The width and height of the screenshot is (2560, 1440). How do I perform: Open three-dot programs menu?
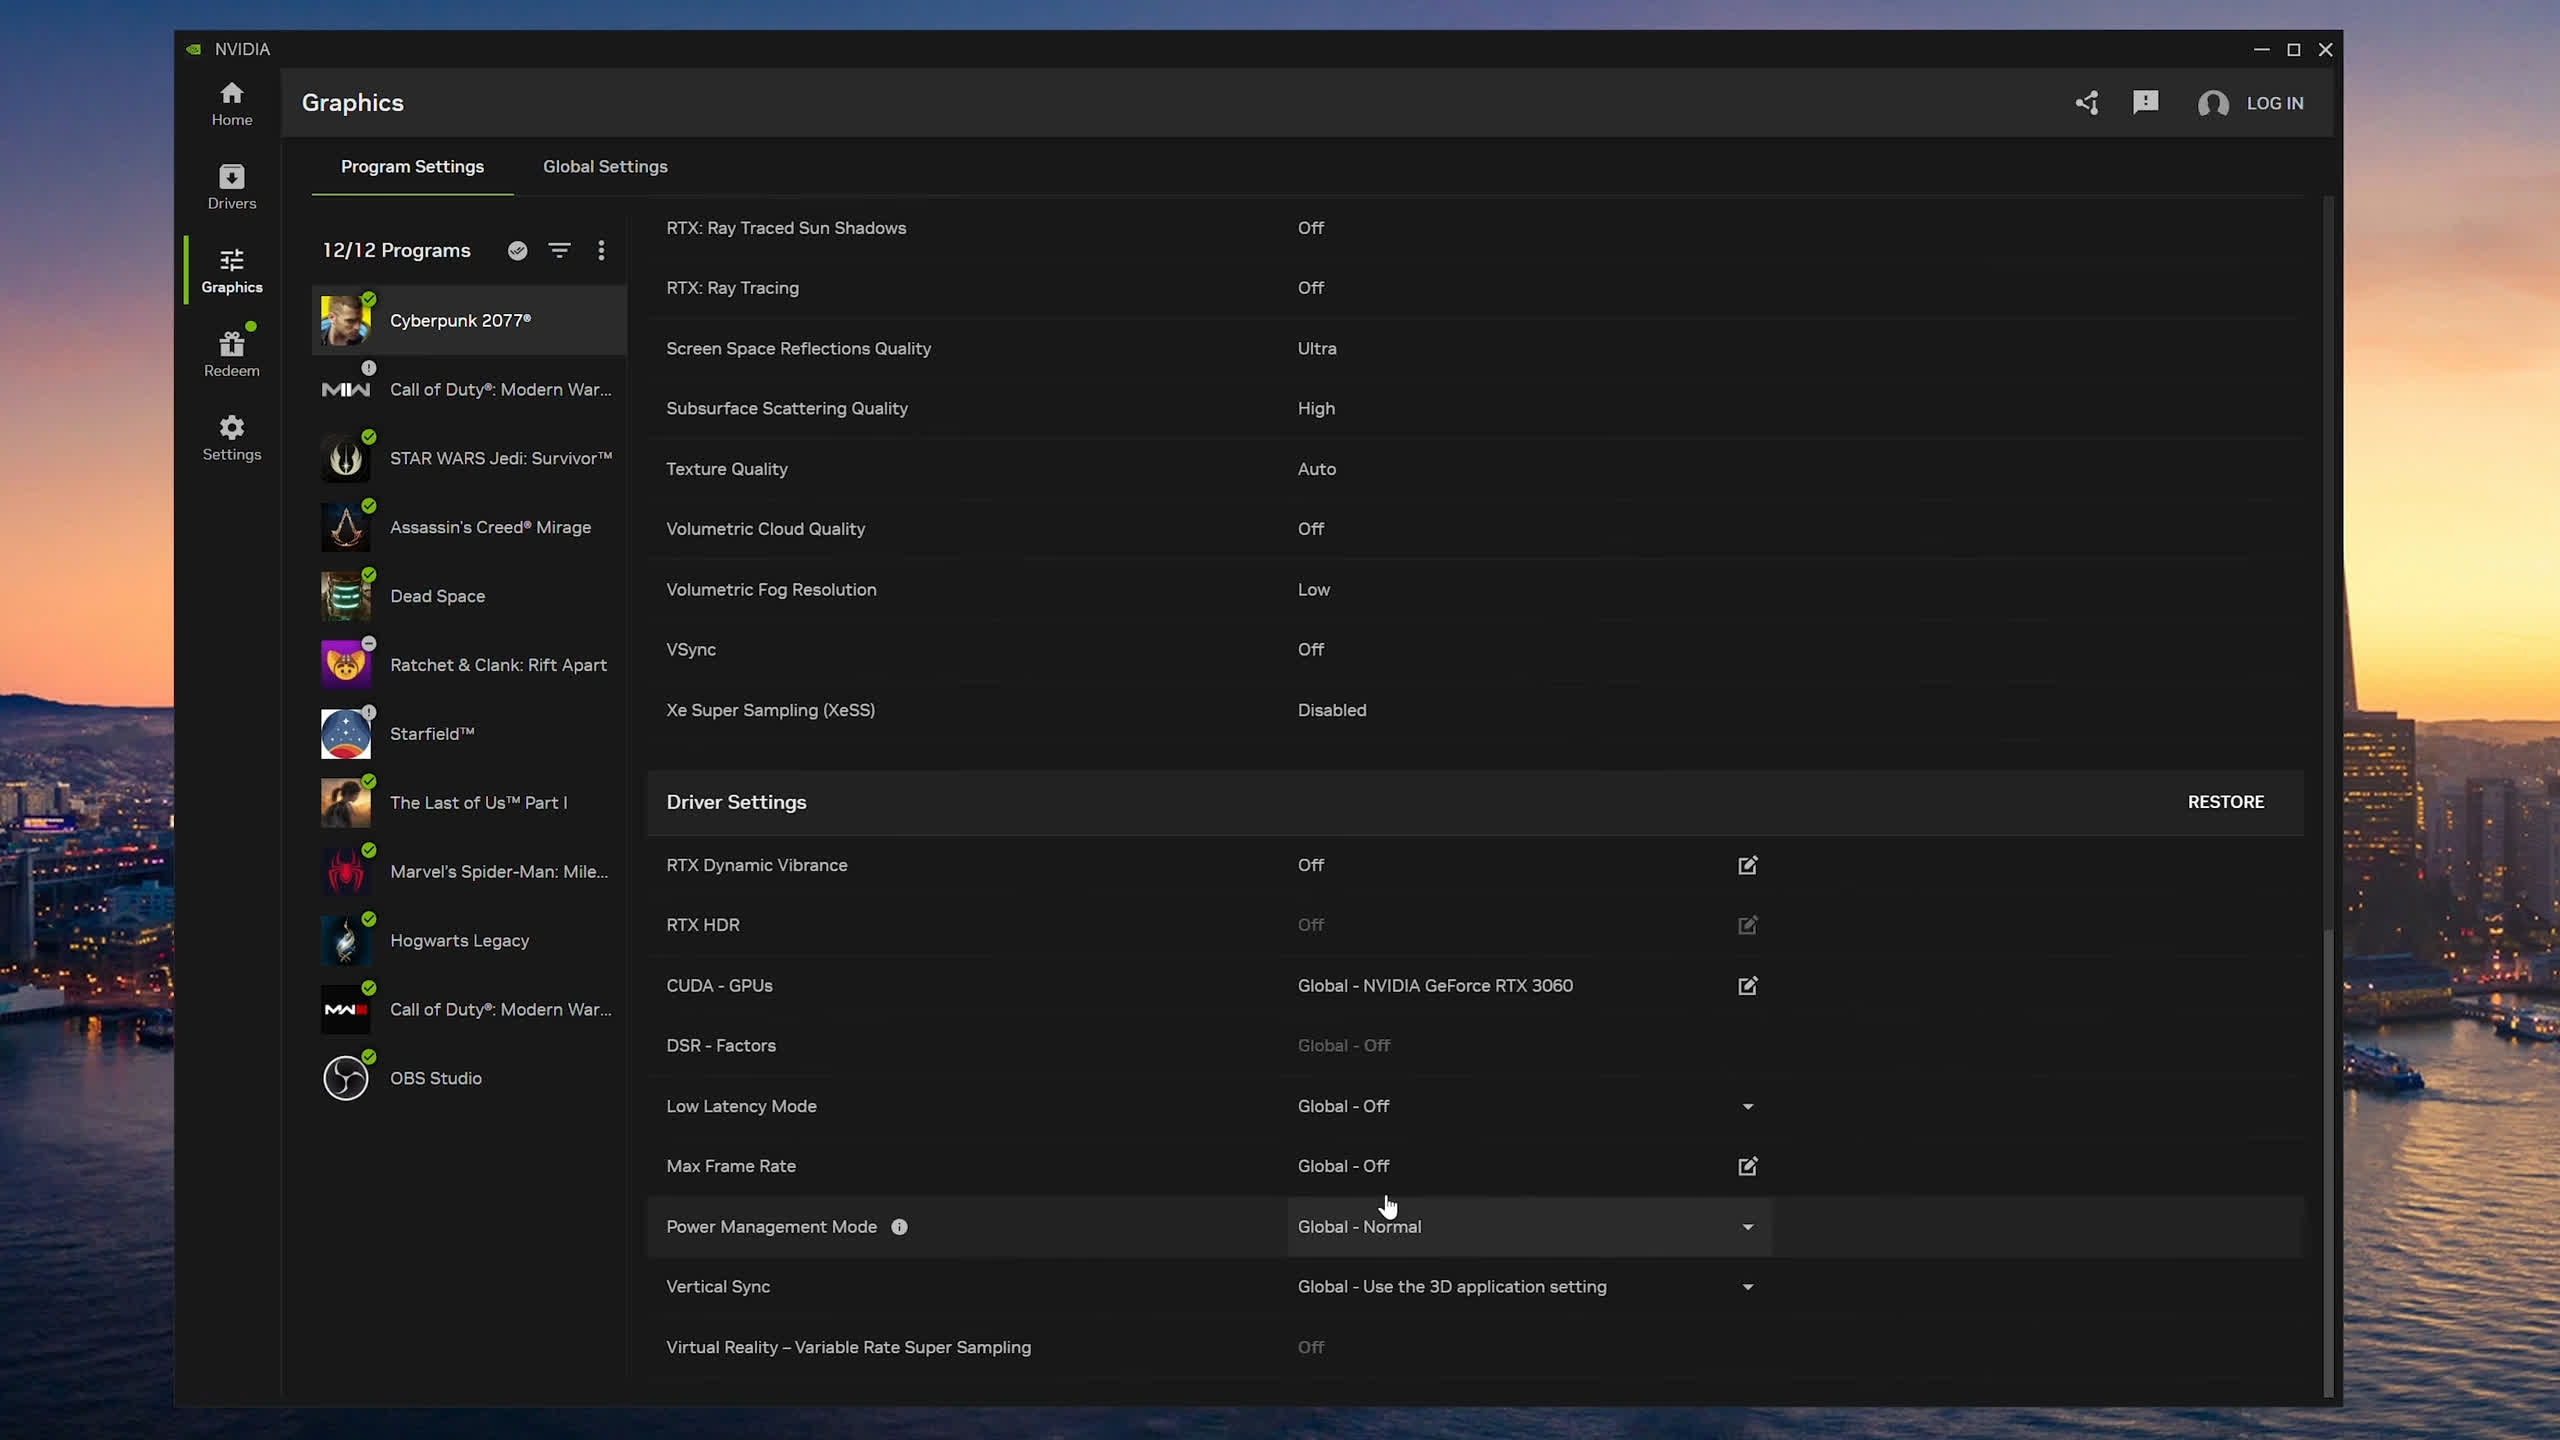601,250
